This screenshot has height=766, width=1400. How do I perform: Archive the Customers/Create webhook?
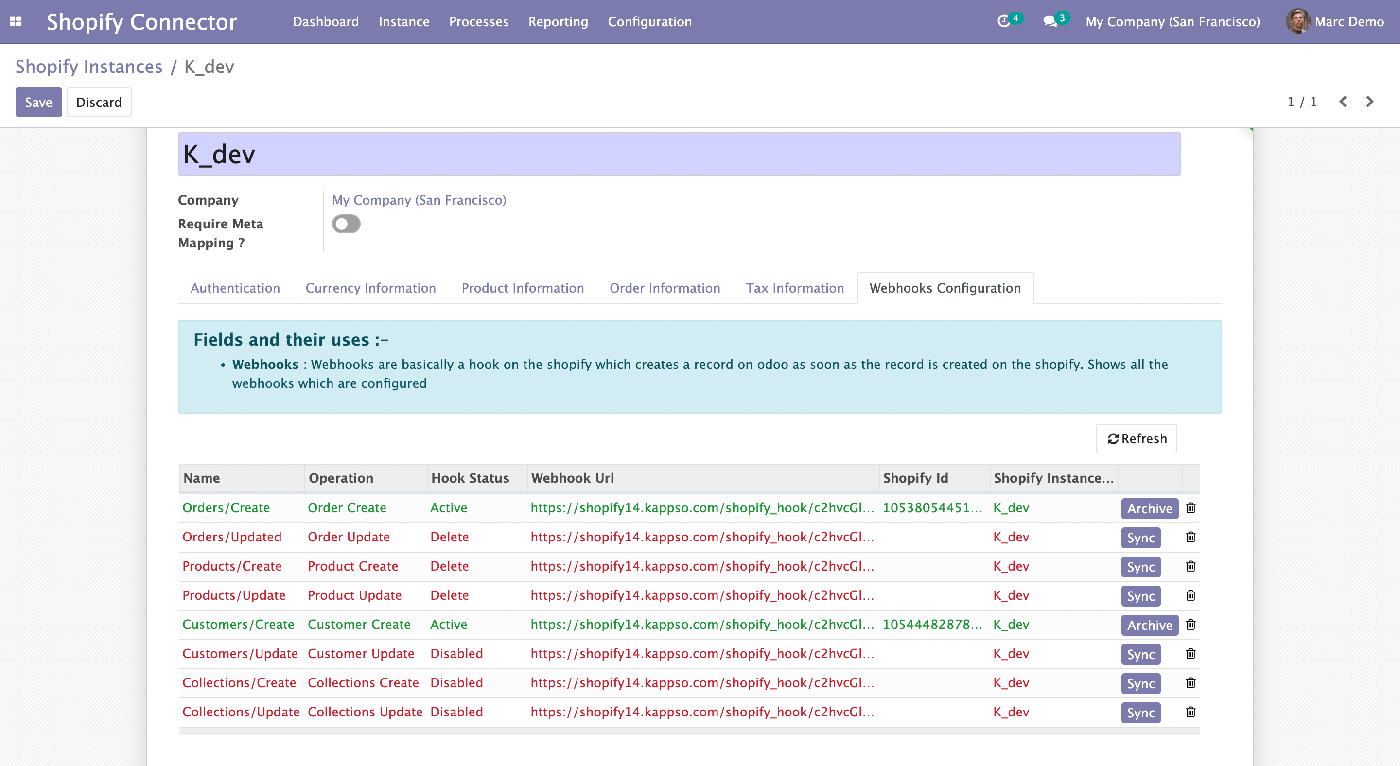click(x=1150, y=625)
